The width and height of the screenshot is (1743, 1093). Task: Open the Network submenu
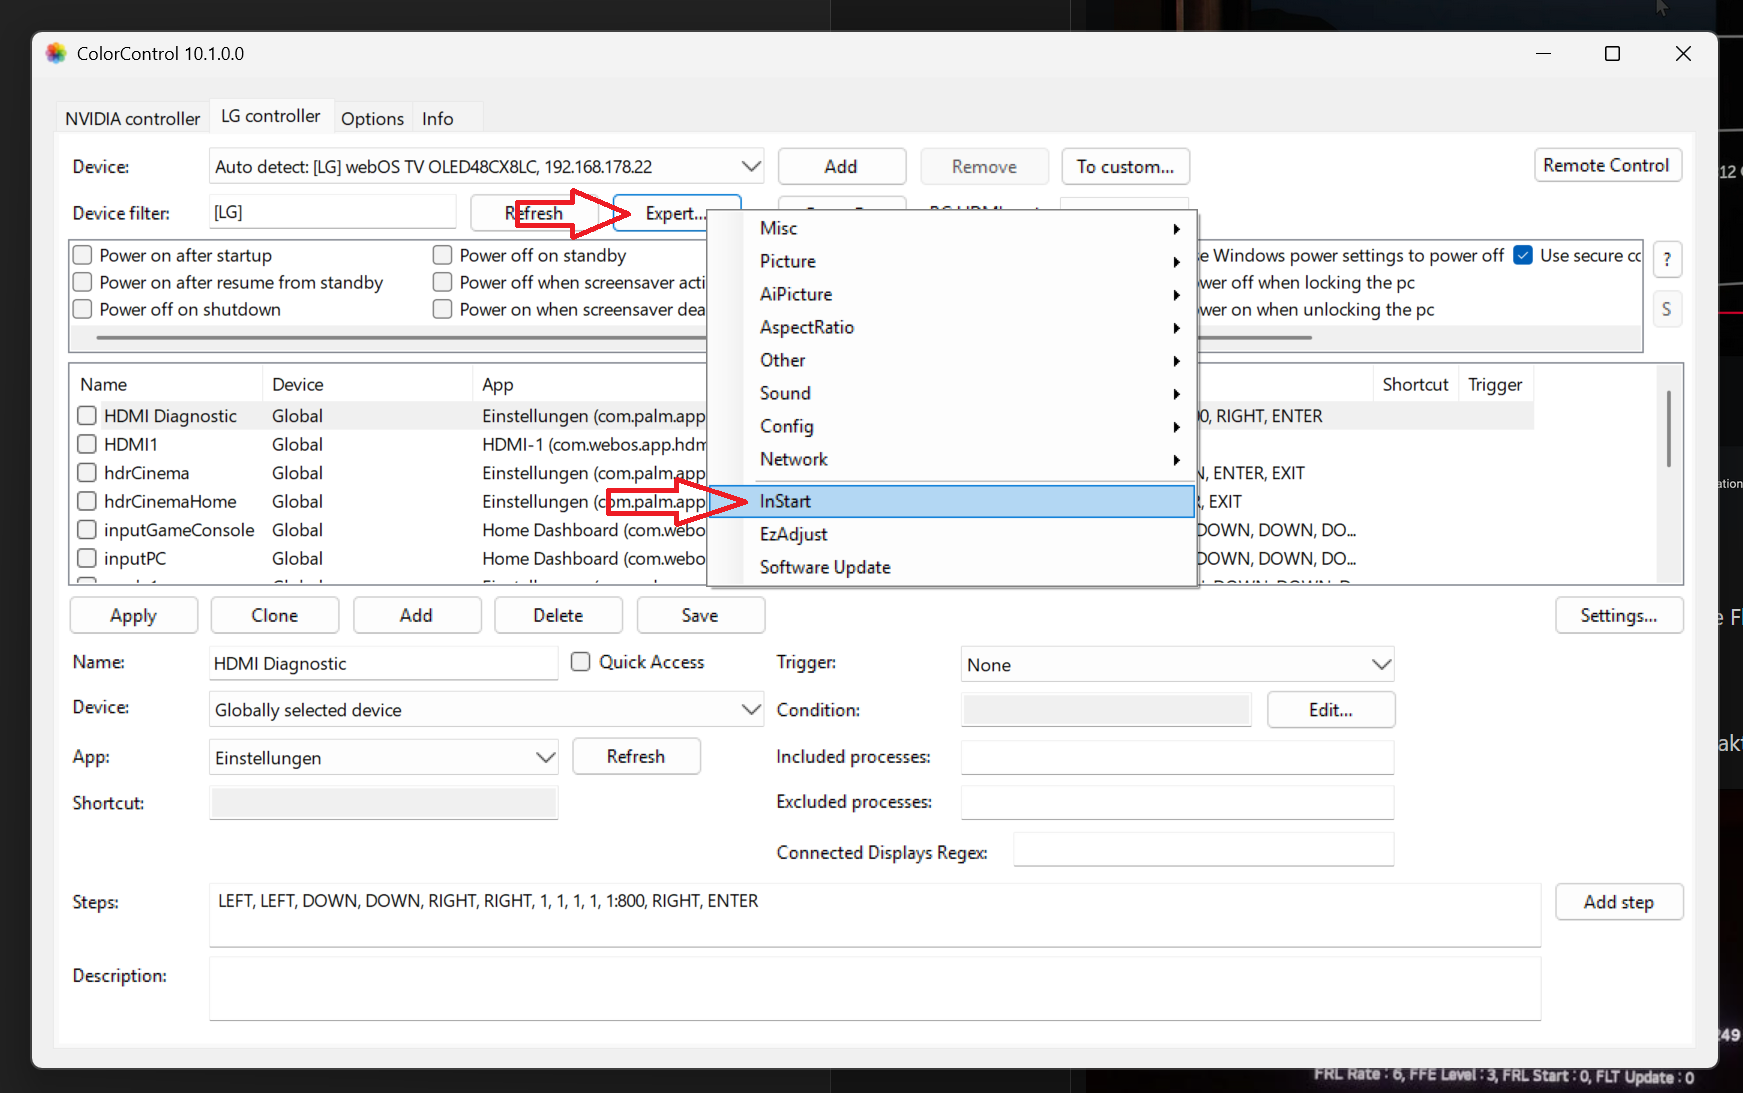(952, 459)
